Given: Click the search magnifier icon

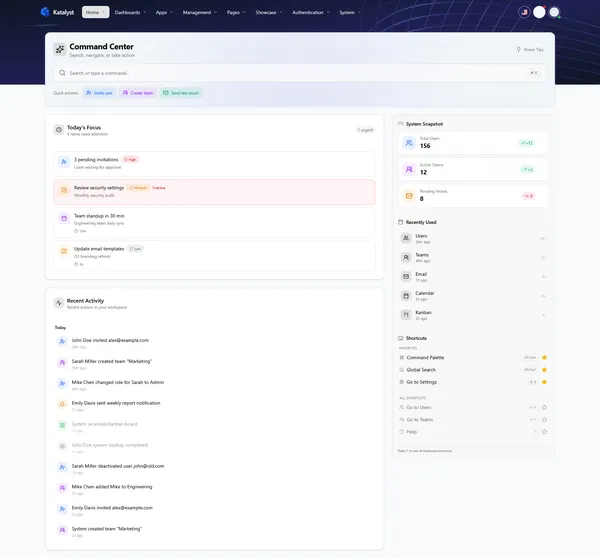Looking at the screenshot, I should pos(62,73).
